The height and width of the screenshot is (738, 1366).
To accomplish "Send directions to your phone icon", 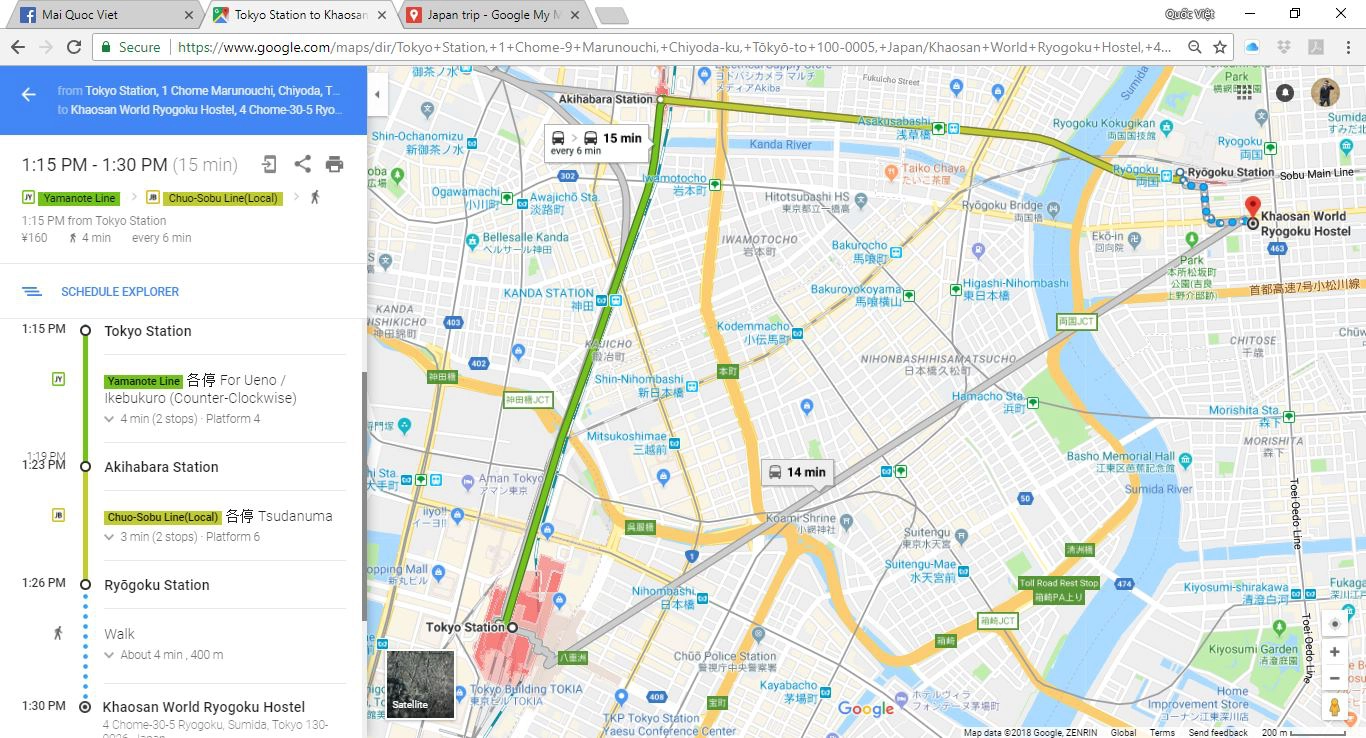I will (x=269, y=164).
